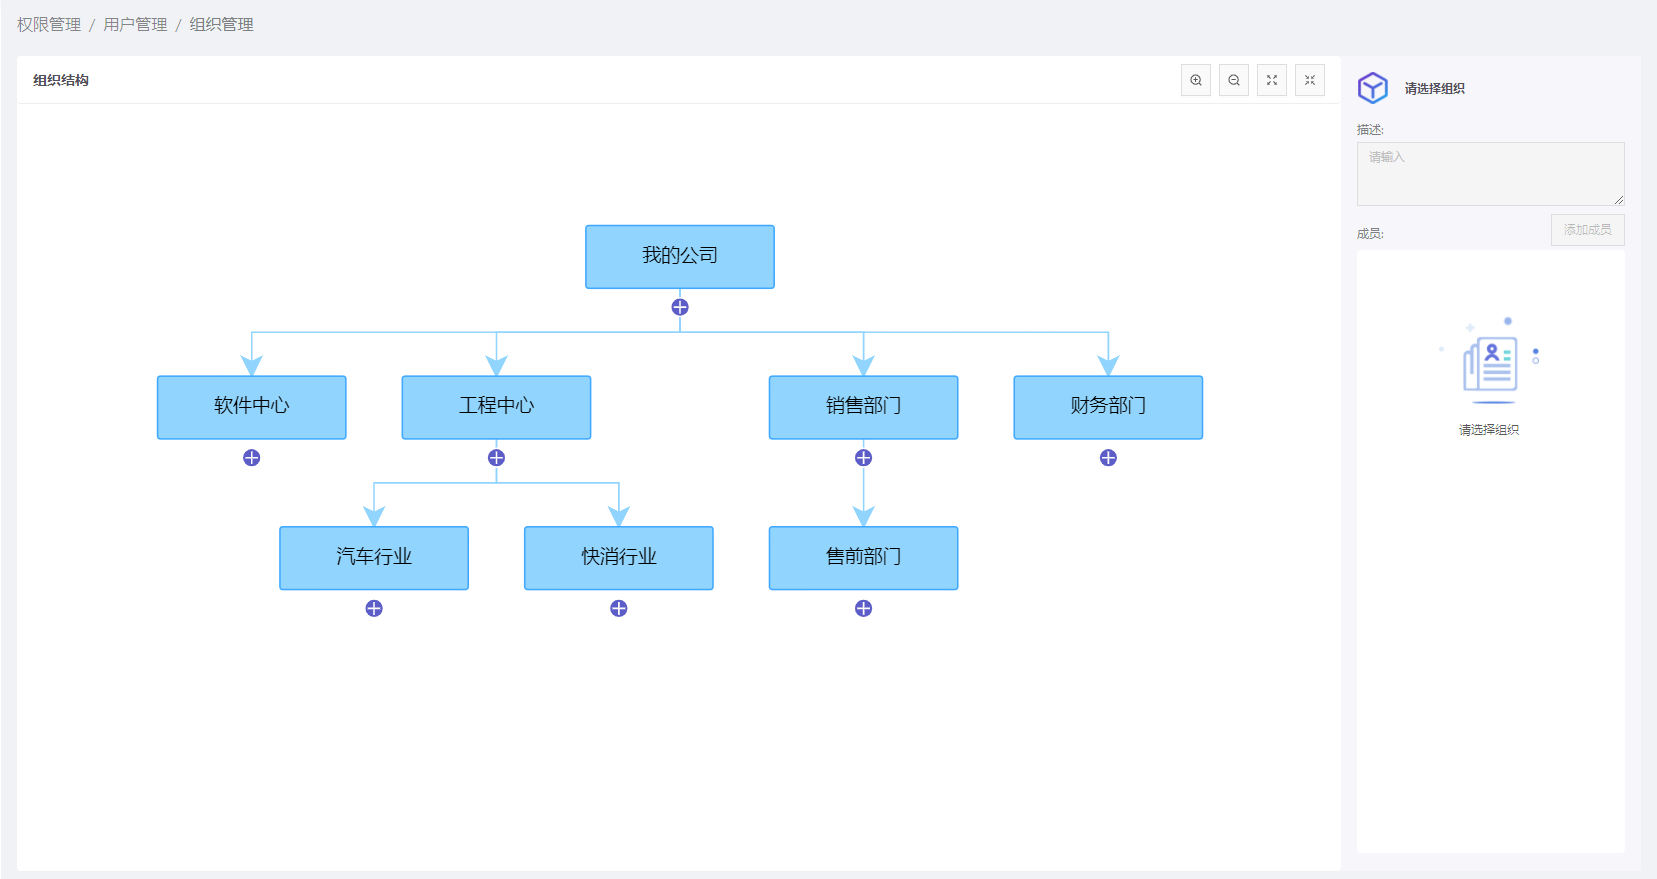
Task: Select the 我的公司 root node
Action: click(x=680, y=257)
